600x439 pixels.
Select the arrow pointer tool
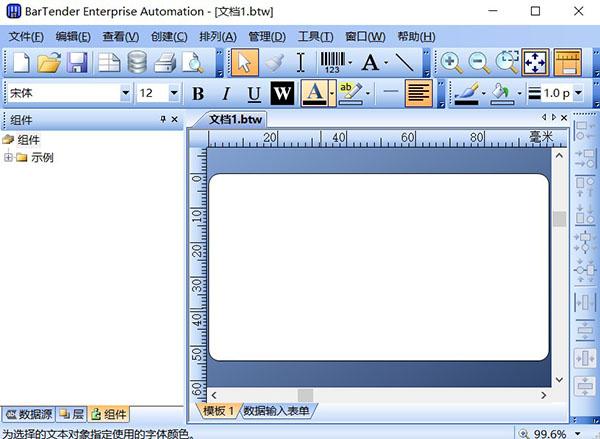pyautogui.click(x=245, y=62)
